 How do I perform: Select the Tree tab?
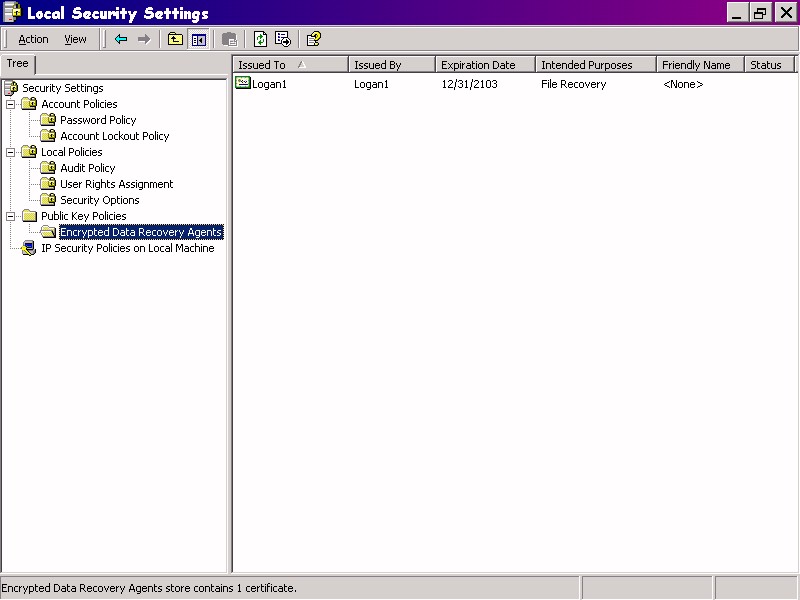point(18,64)
